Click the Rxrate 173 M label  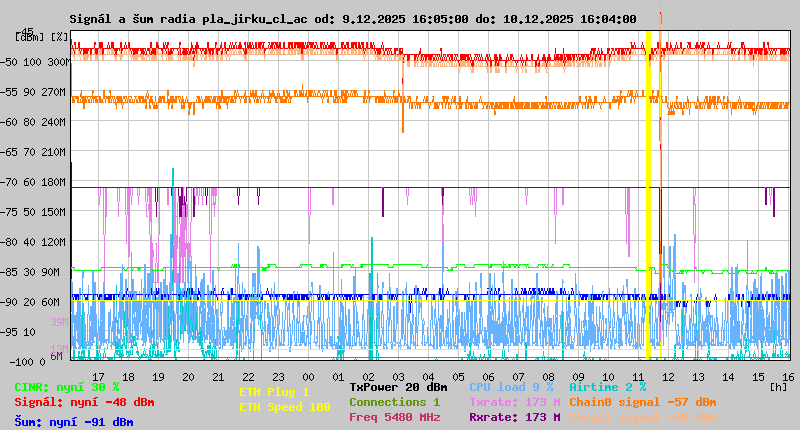(x=514, y=417)
